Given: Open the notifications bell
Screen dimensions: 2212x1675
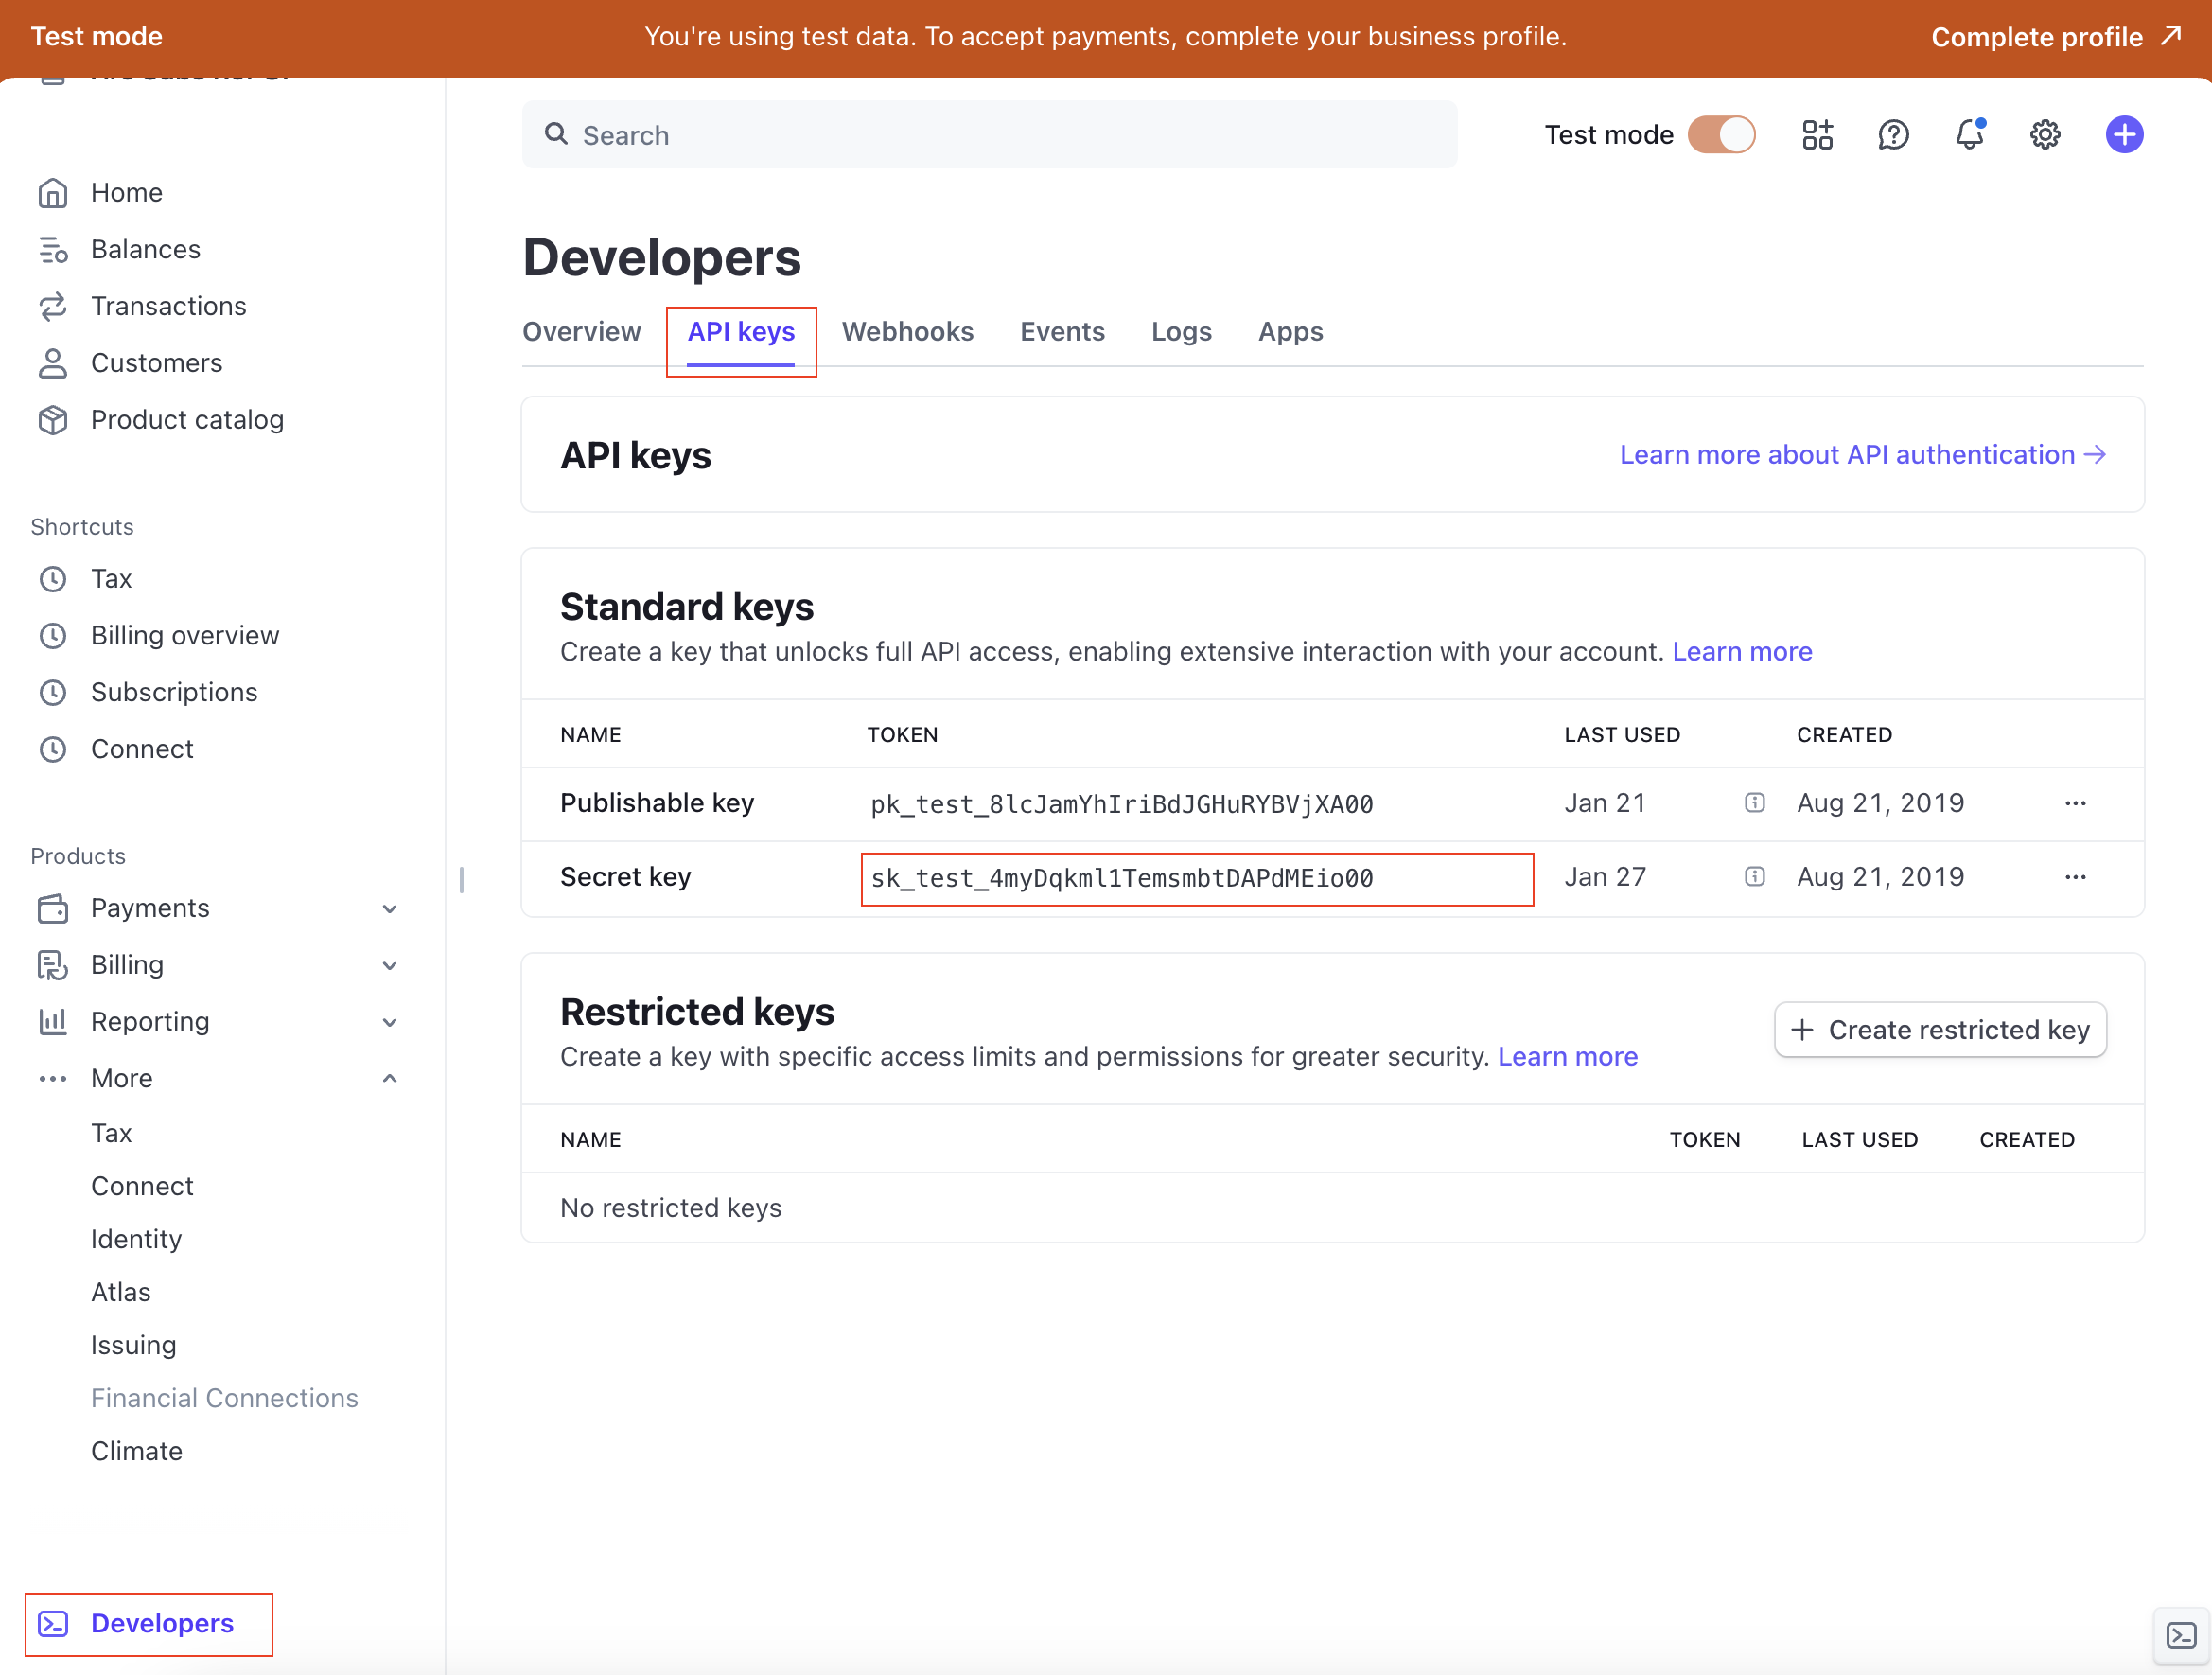Looking at the screenshot, I should [x=1969, y=135].
